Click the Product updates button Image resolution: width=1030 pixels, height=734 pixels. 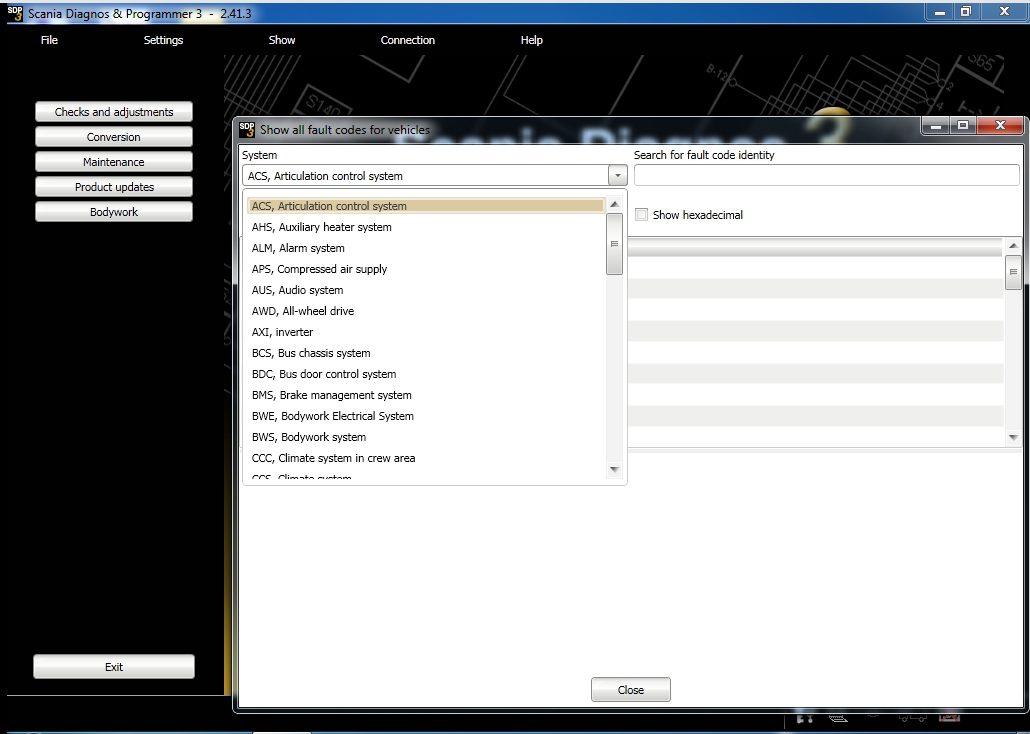point(114,187)
